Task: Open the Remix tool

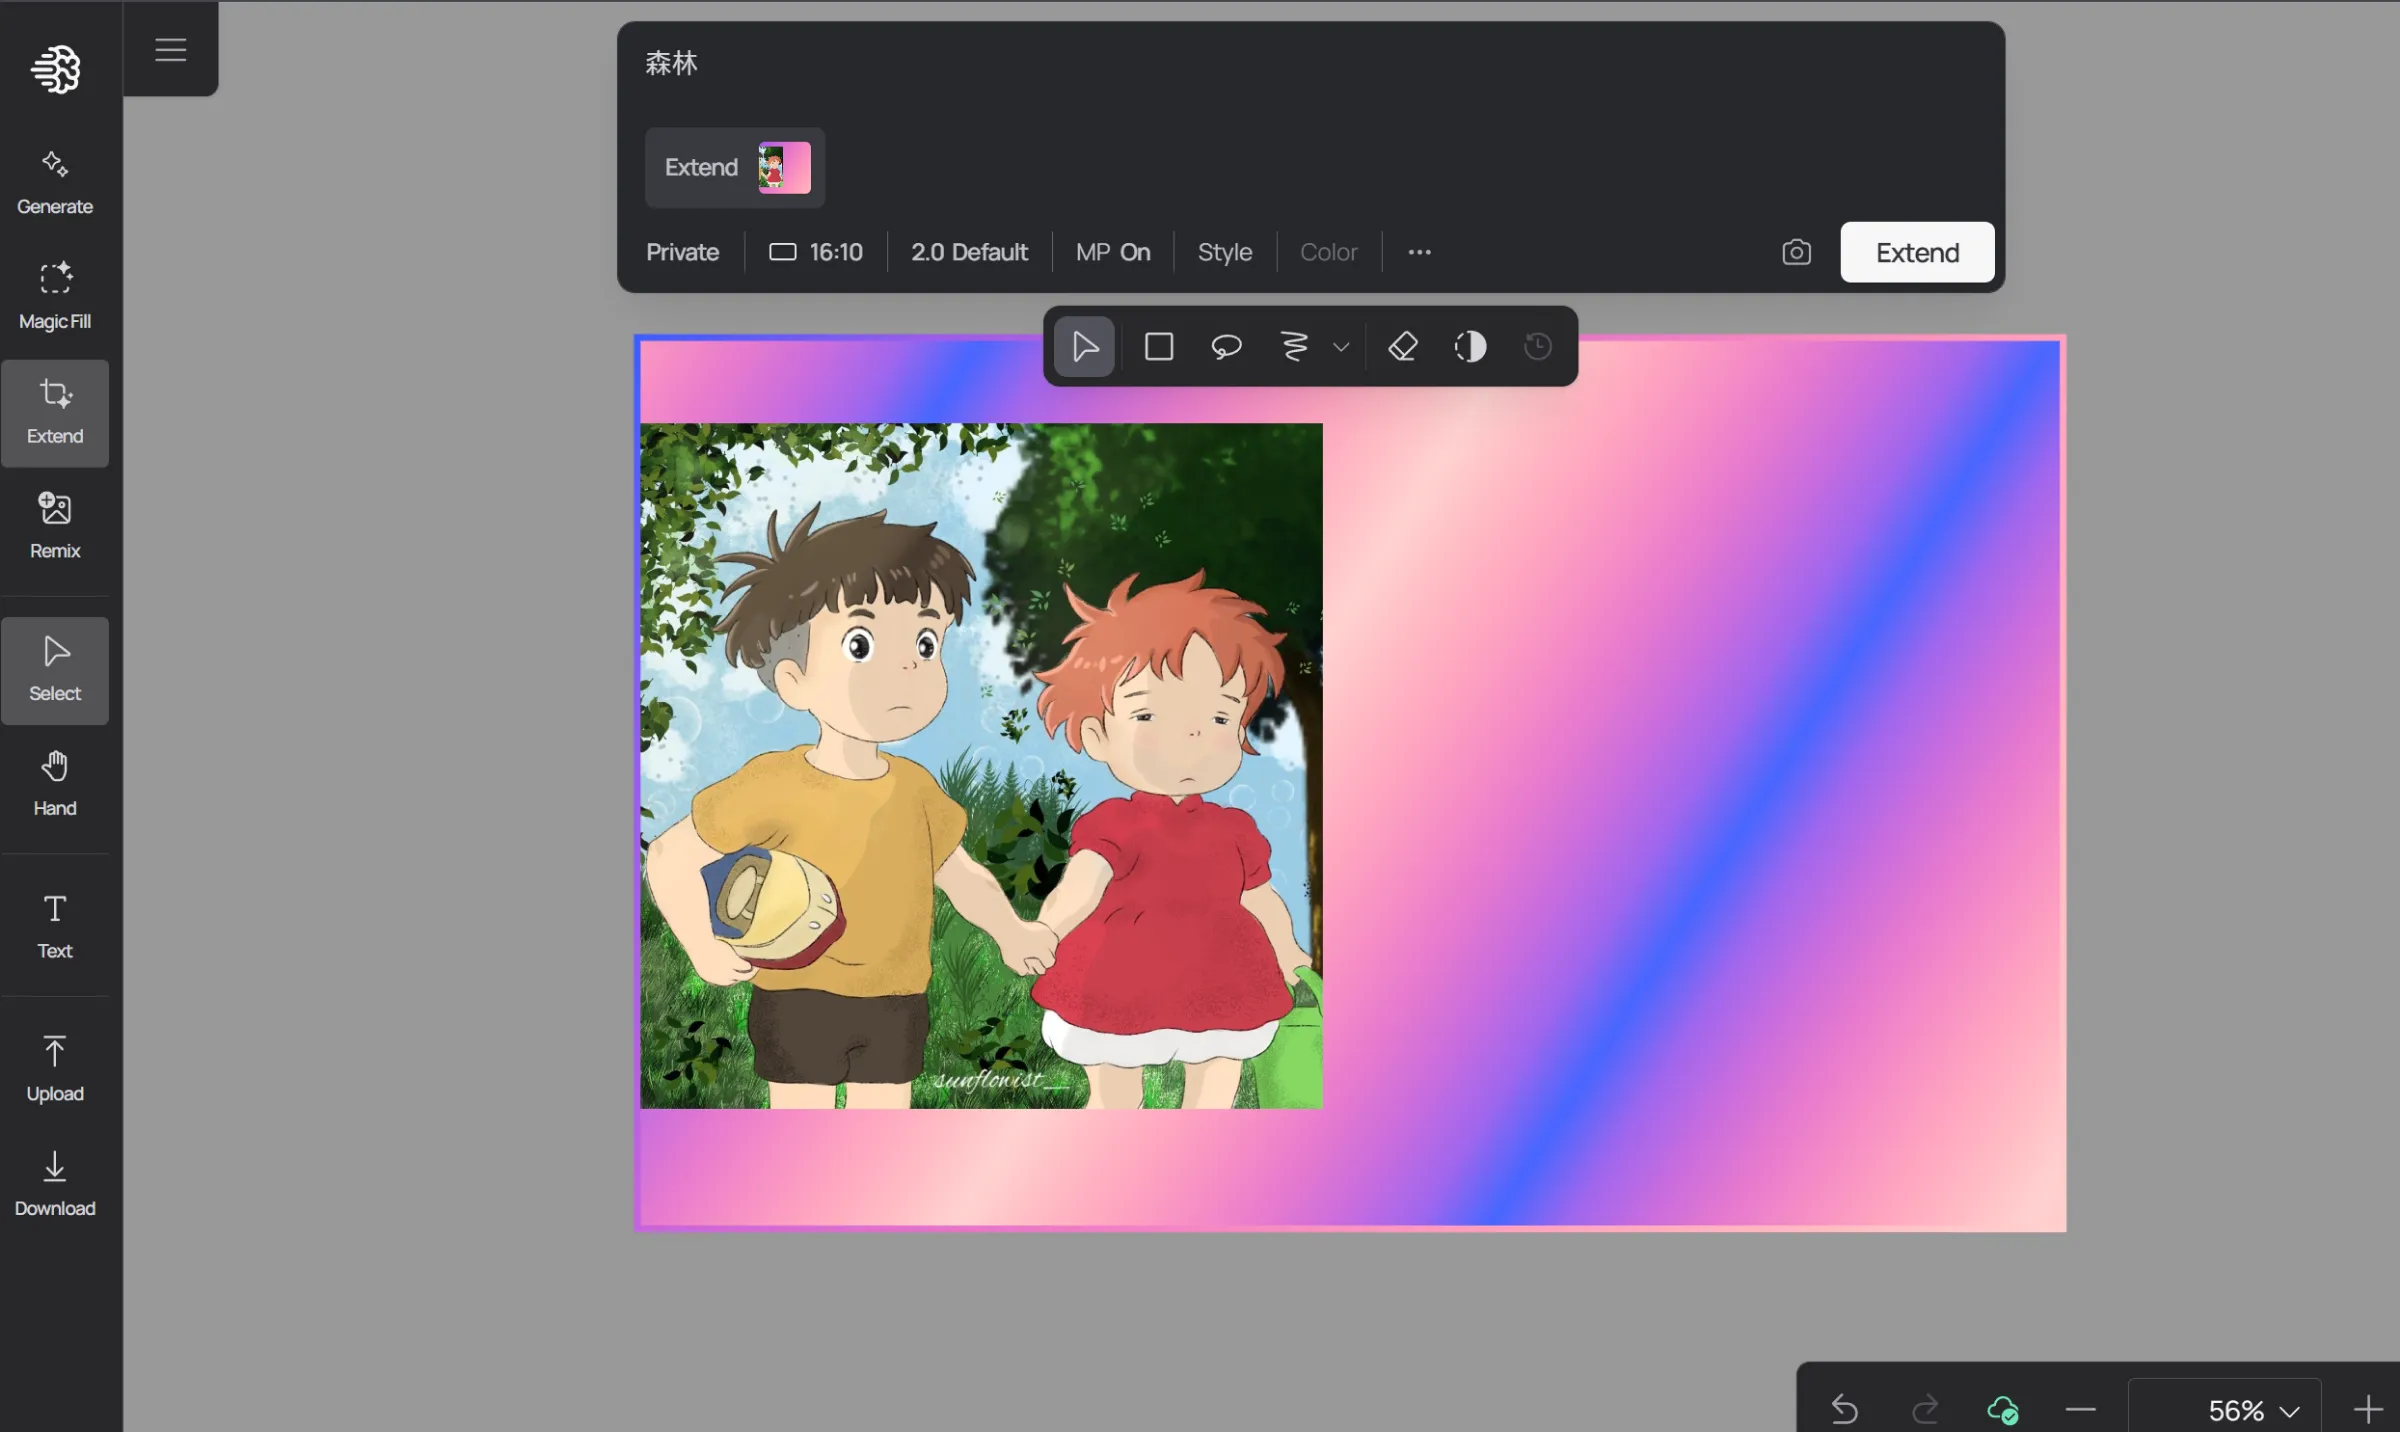Action: 55,526
